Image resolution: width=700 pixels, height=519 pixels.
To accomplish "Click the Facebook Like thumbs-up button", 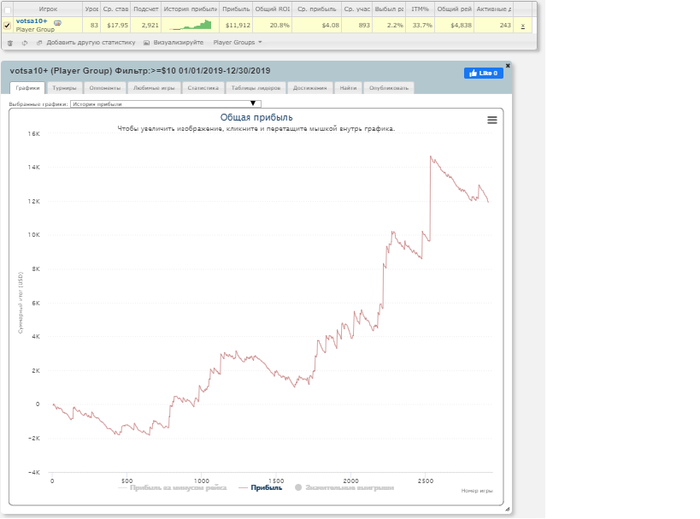I will coord(483,73).
